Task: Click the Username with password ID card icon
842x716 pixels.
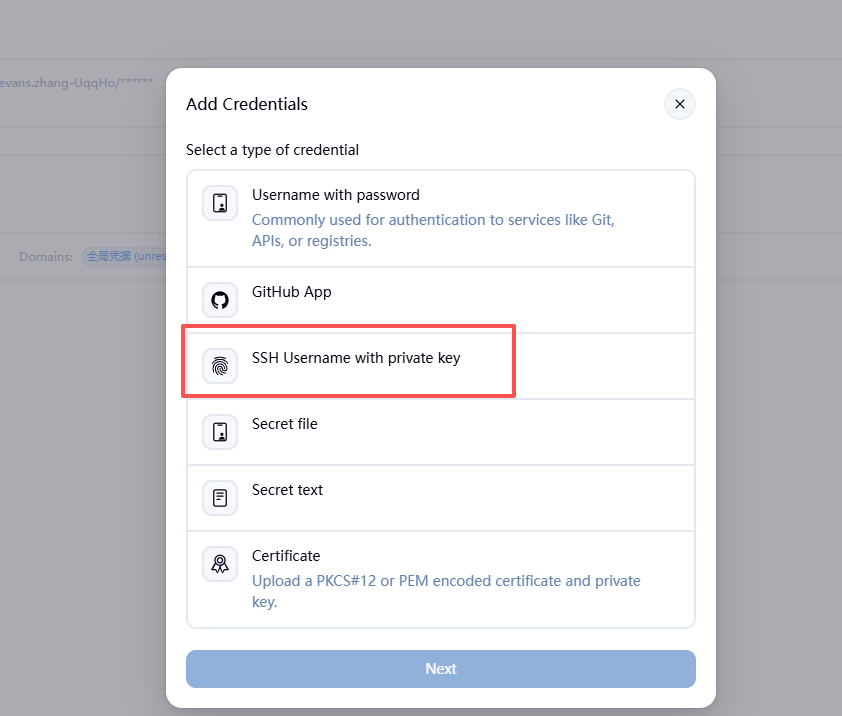Action: coord(220,203)
